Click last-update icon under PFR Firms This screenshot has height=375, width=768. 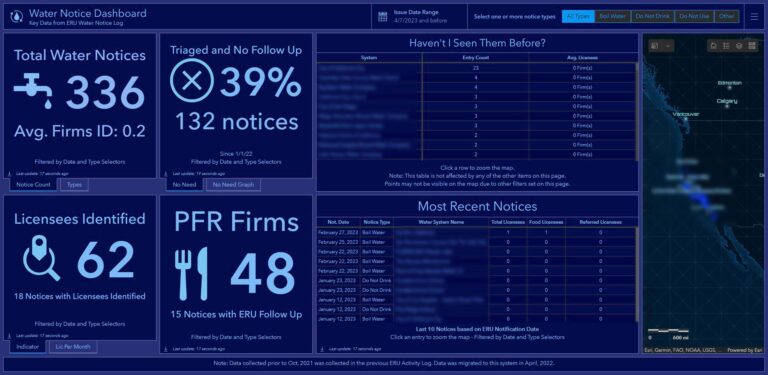166,349
